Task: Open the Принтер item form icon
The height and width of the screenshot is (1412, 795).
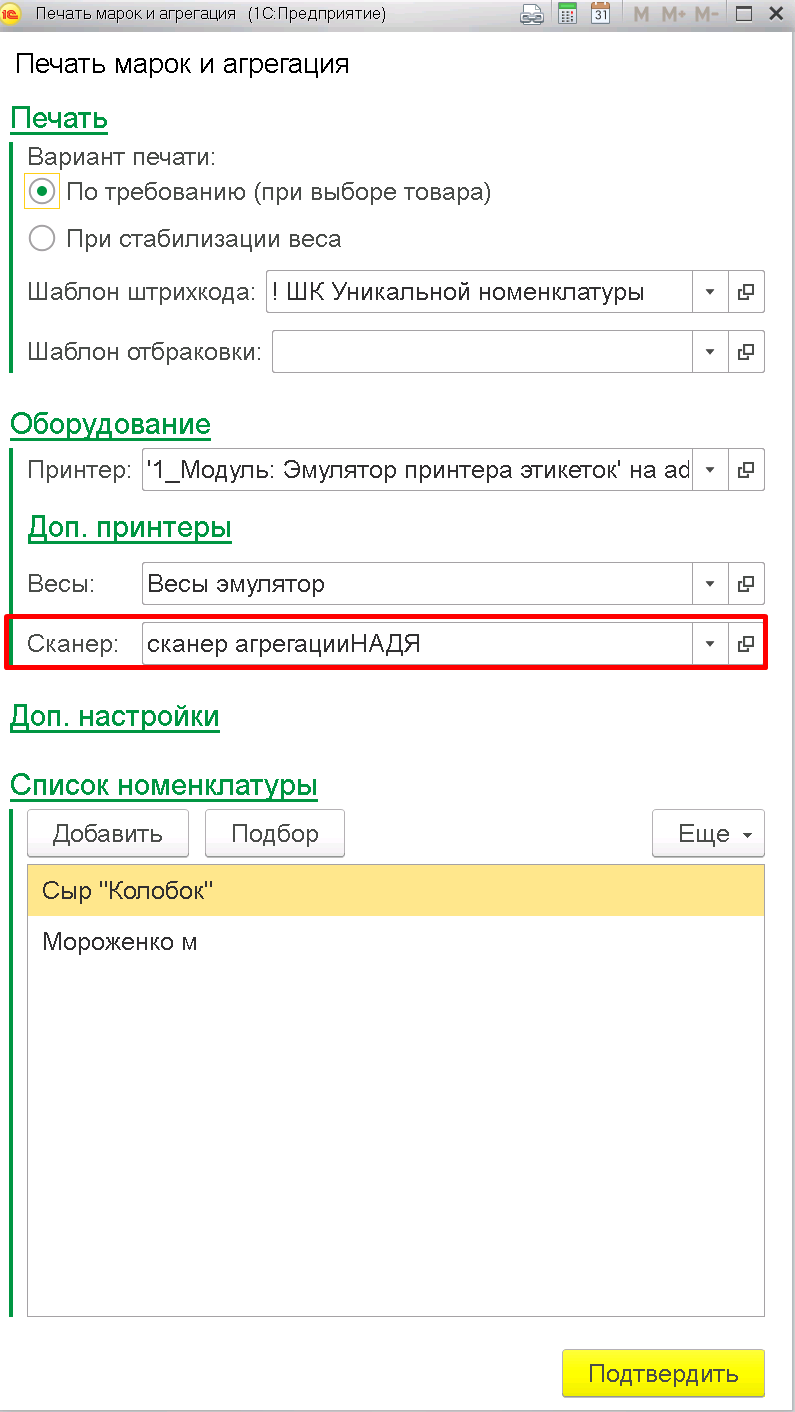Action: (745, 470)
